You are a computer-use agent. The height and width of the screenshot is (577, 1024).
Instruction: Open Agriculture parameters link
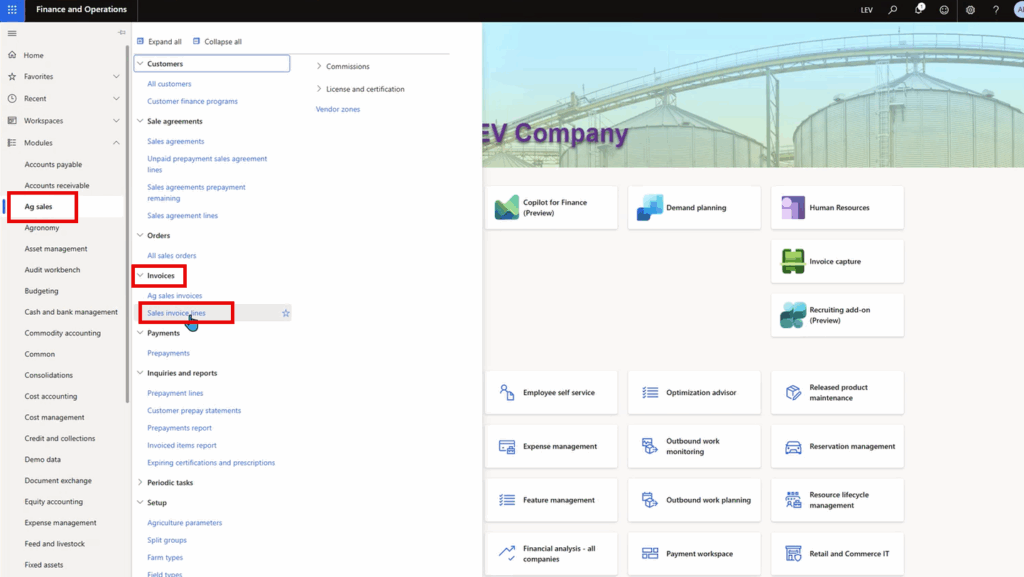click(x=185, y=523)
